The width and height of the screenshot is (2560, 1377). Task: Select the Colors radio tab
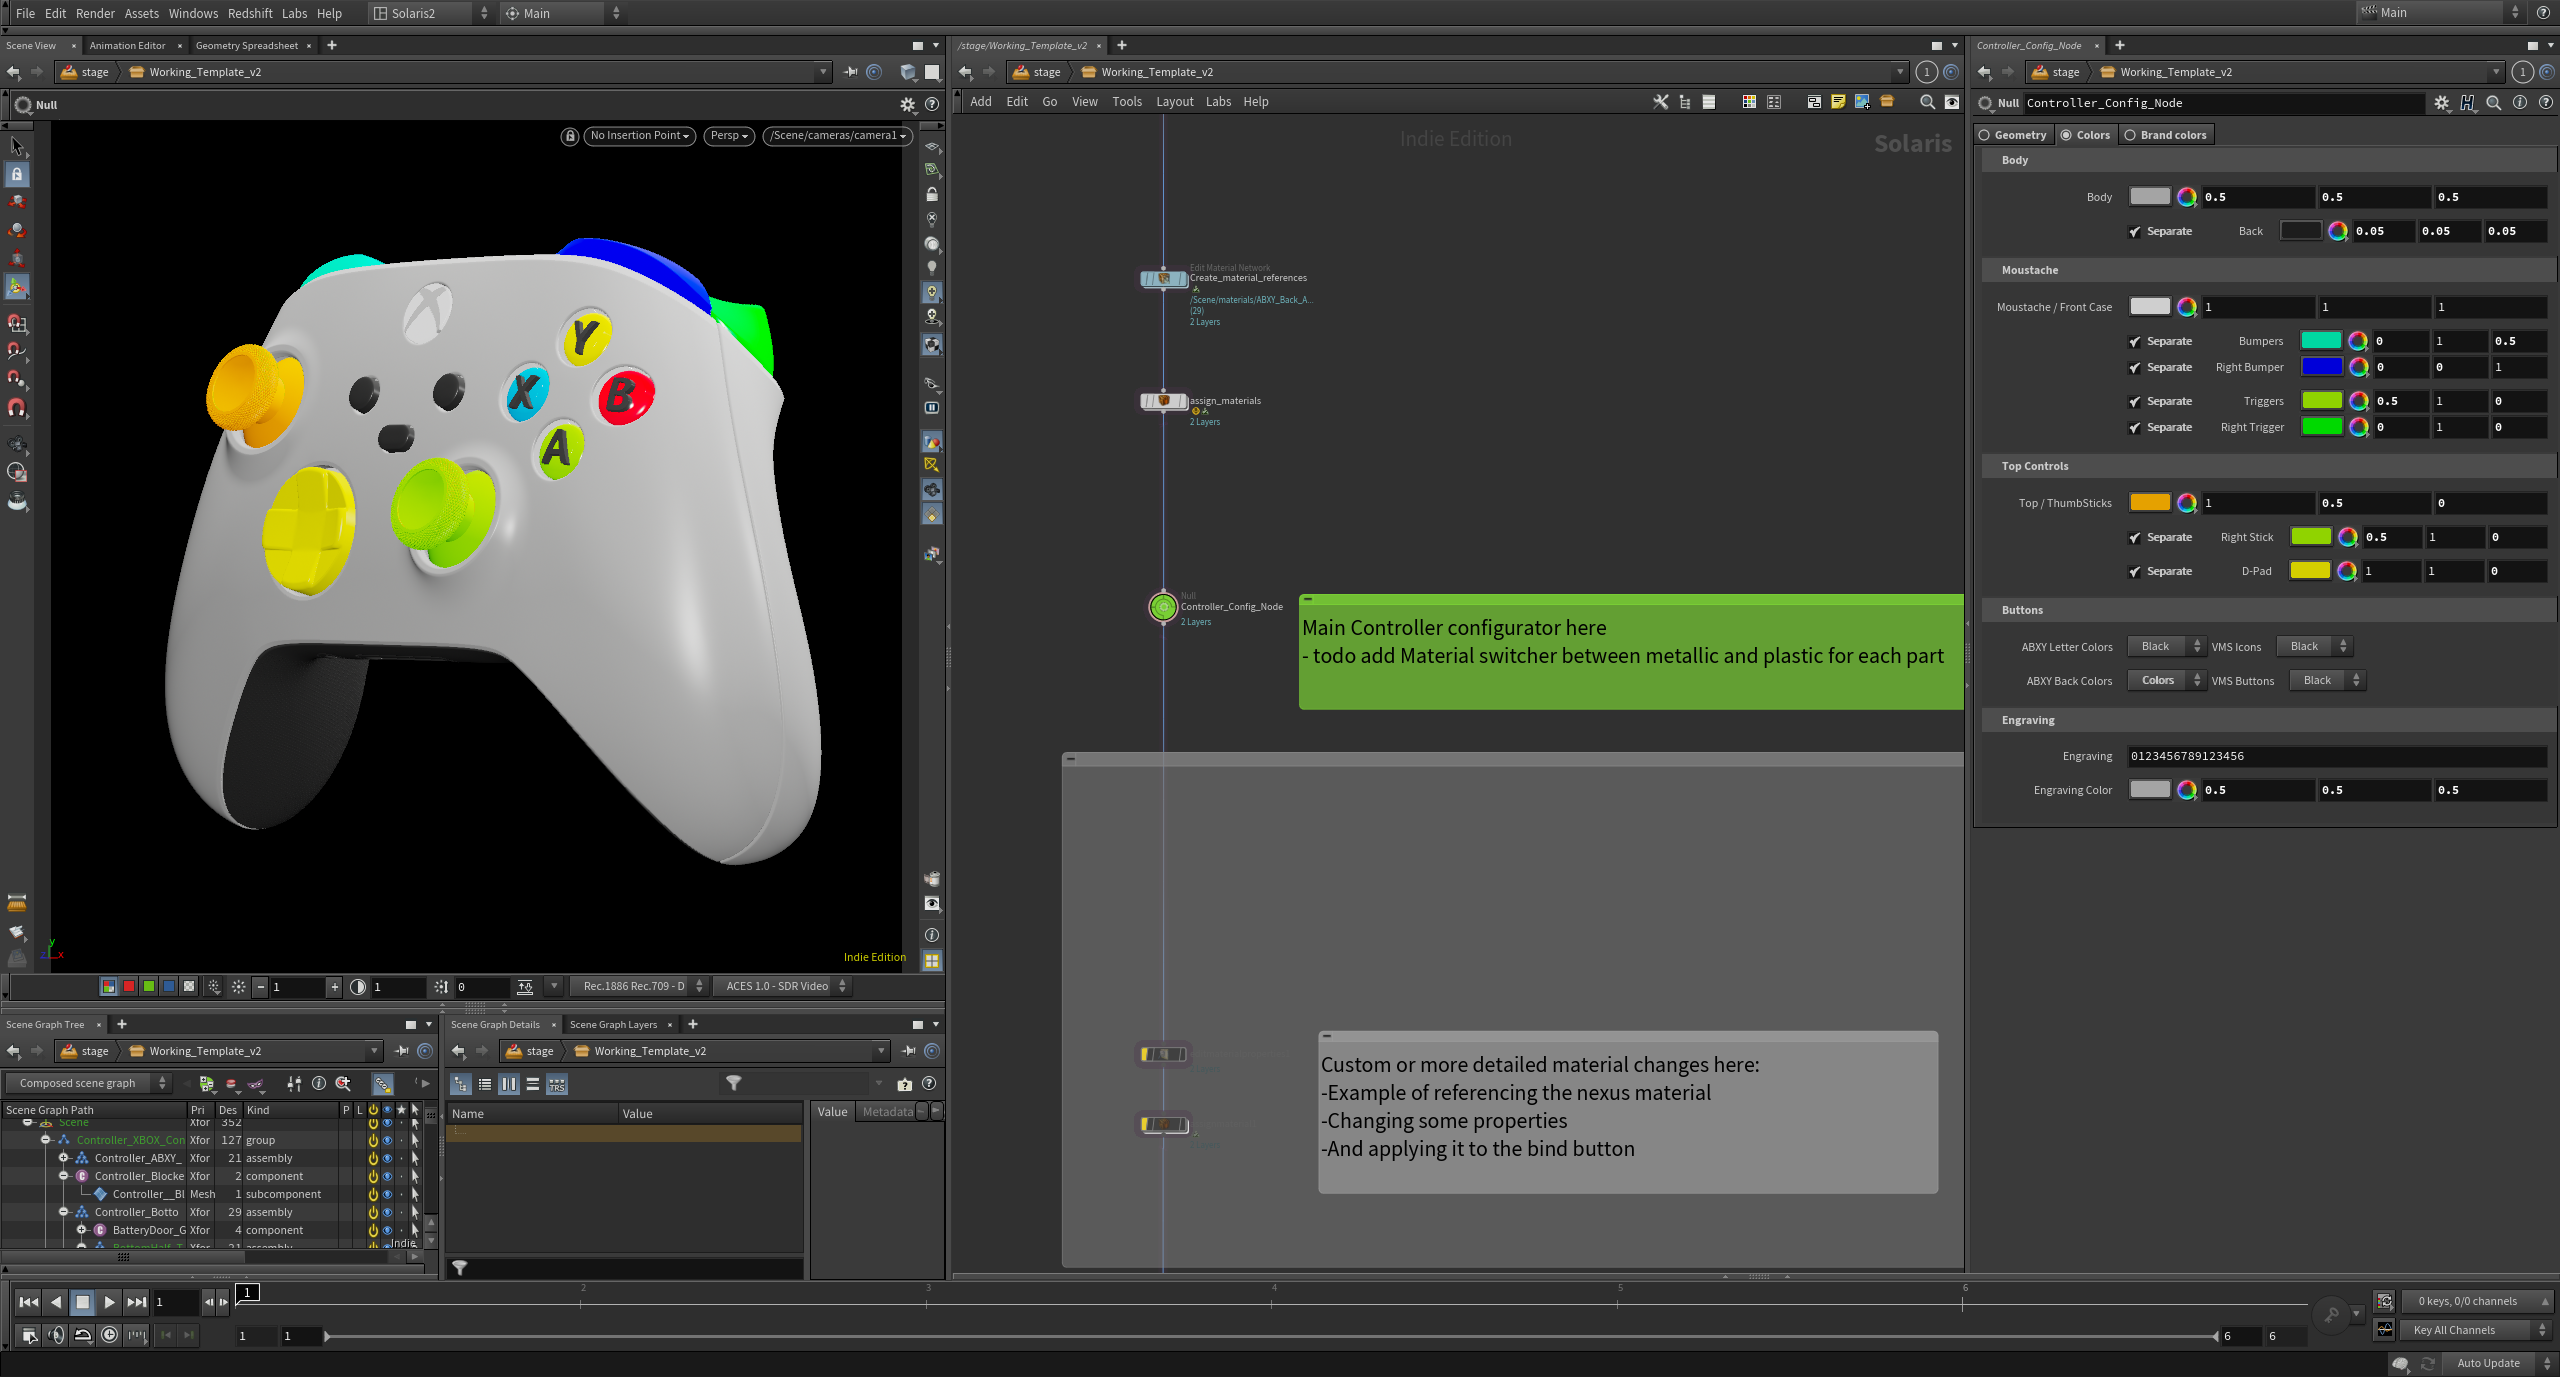coord(2085,135)
